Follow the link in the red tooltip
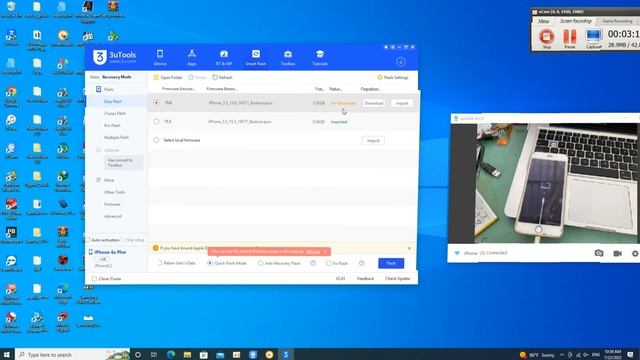Image resolution: width=640 pixels, height=360 pixels. click(313, 251)
